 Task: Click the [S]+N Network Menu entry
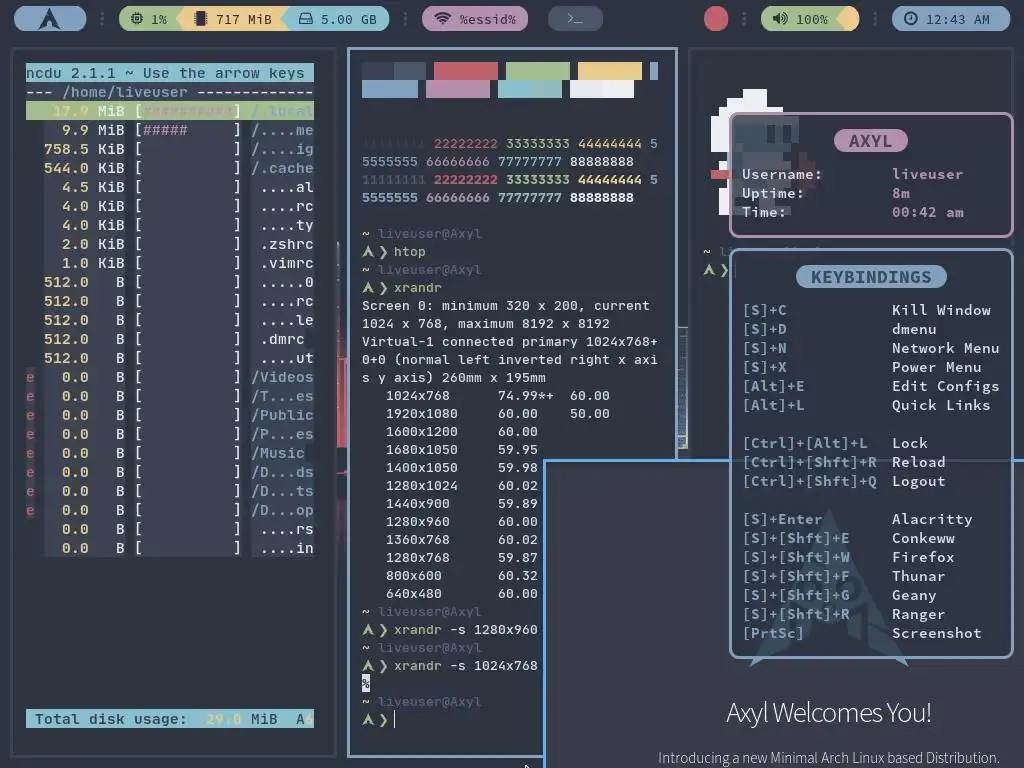pos(871,348)
